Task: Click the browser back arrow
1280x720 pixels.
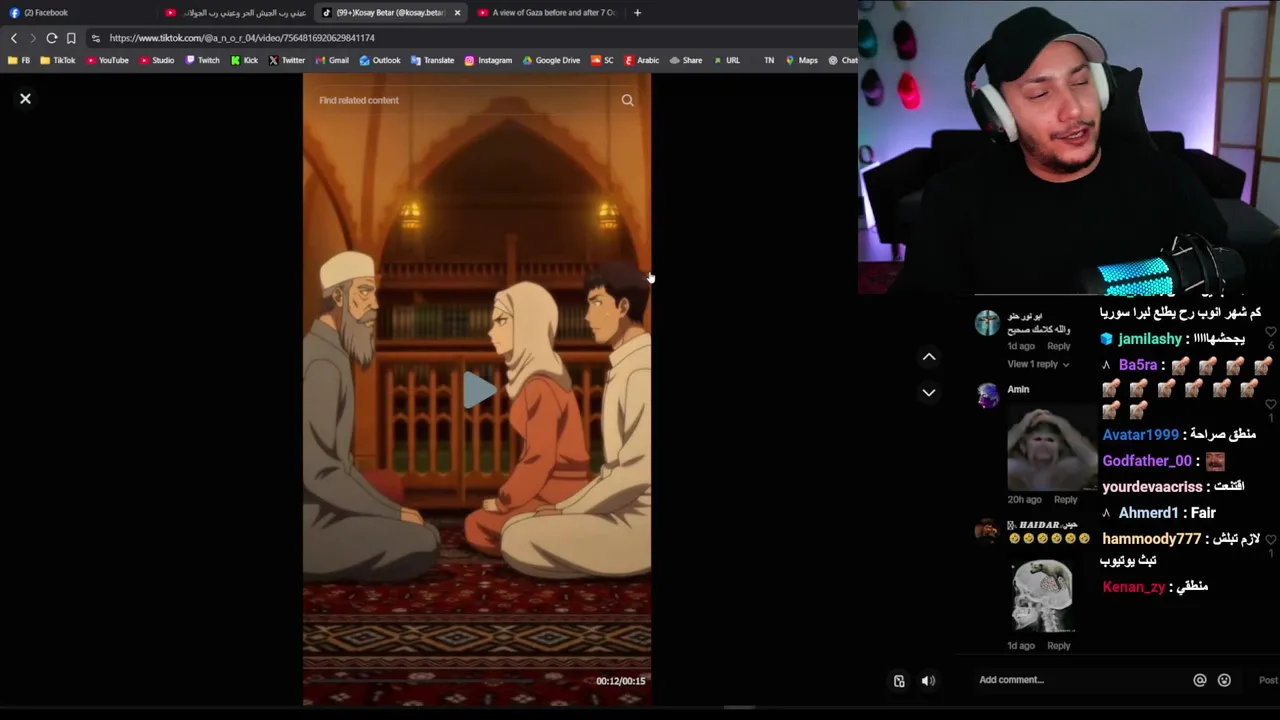Action: (14, 38)
